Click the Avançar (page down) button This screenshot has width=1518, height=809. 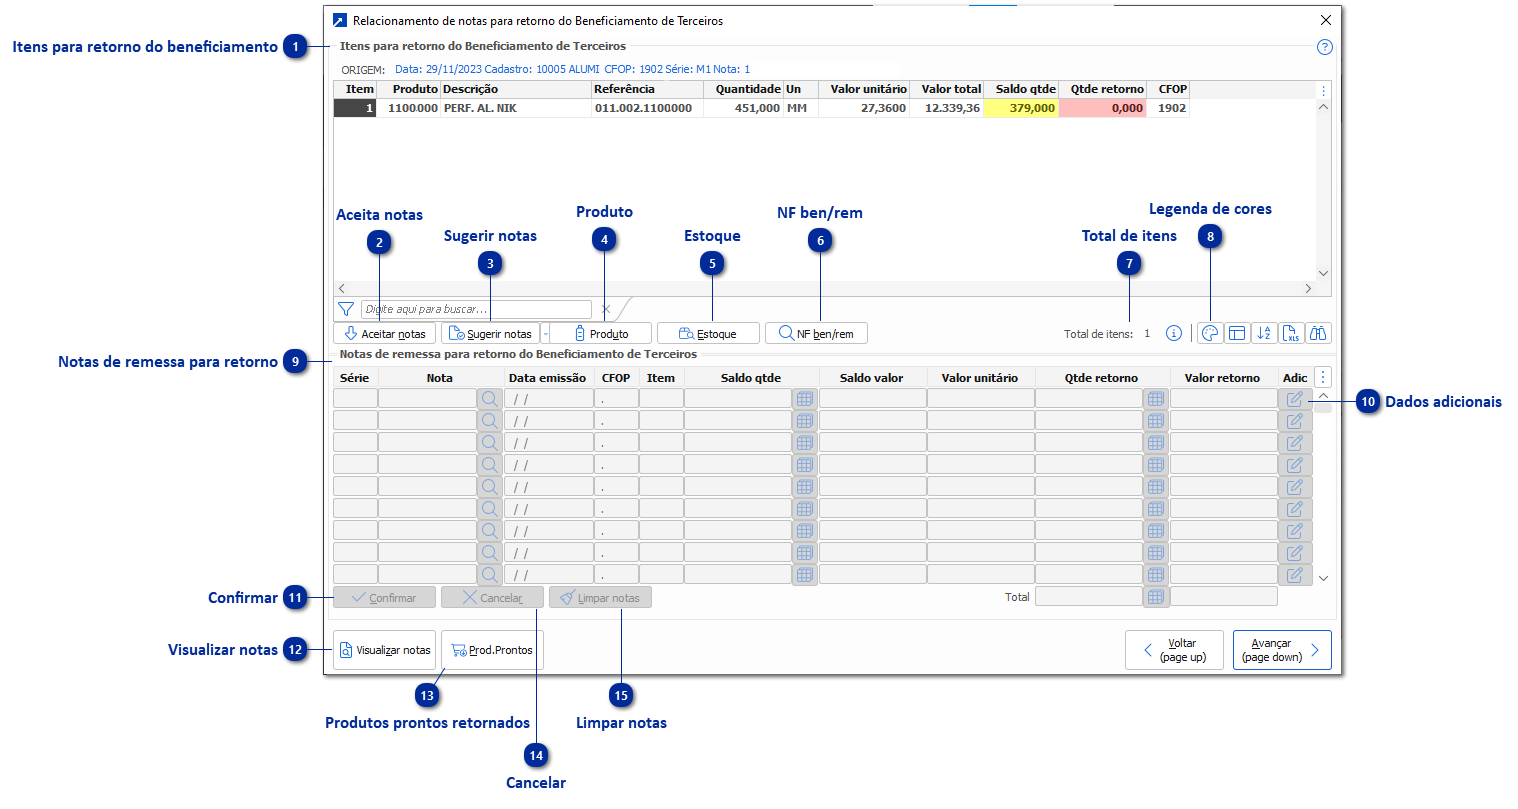(1281, 650)
